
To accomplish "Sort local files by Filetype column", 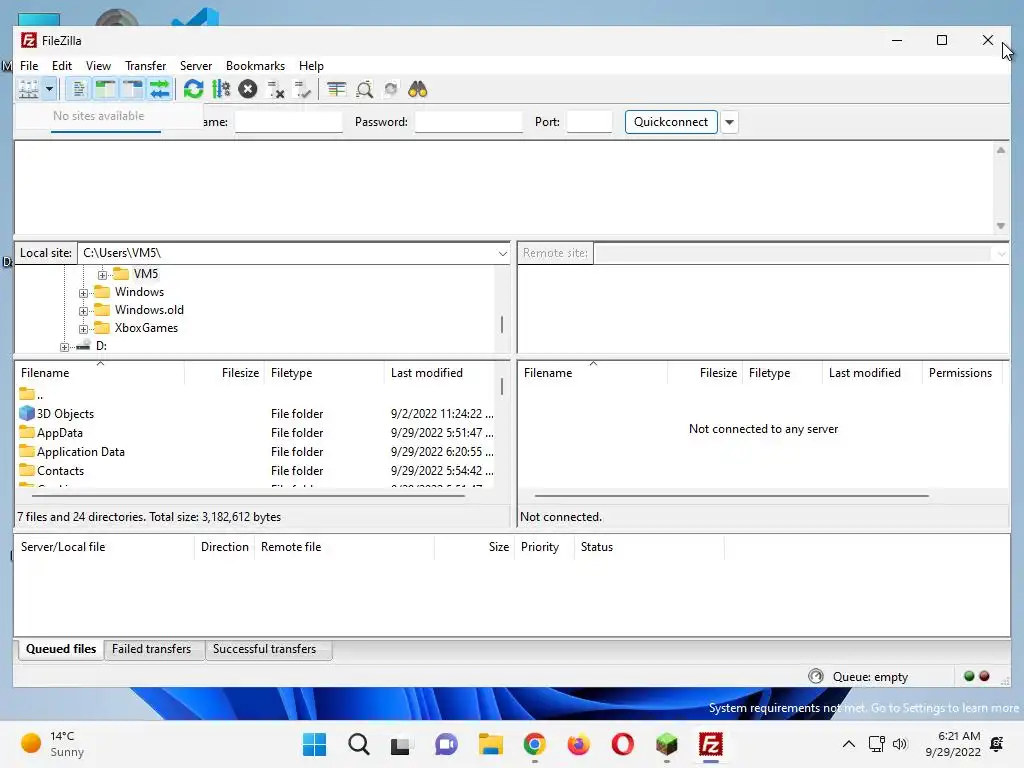I will [324, 373].
